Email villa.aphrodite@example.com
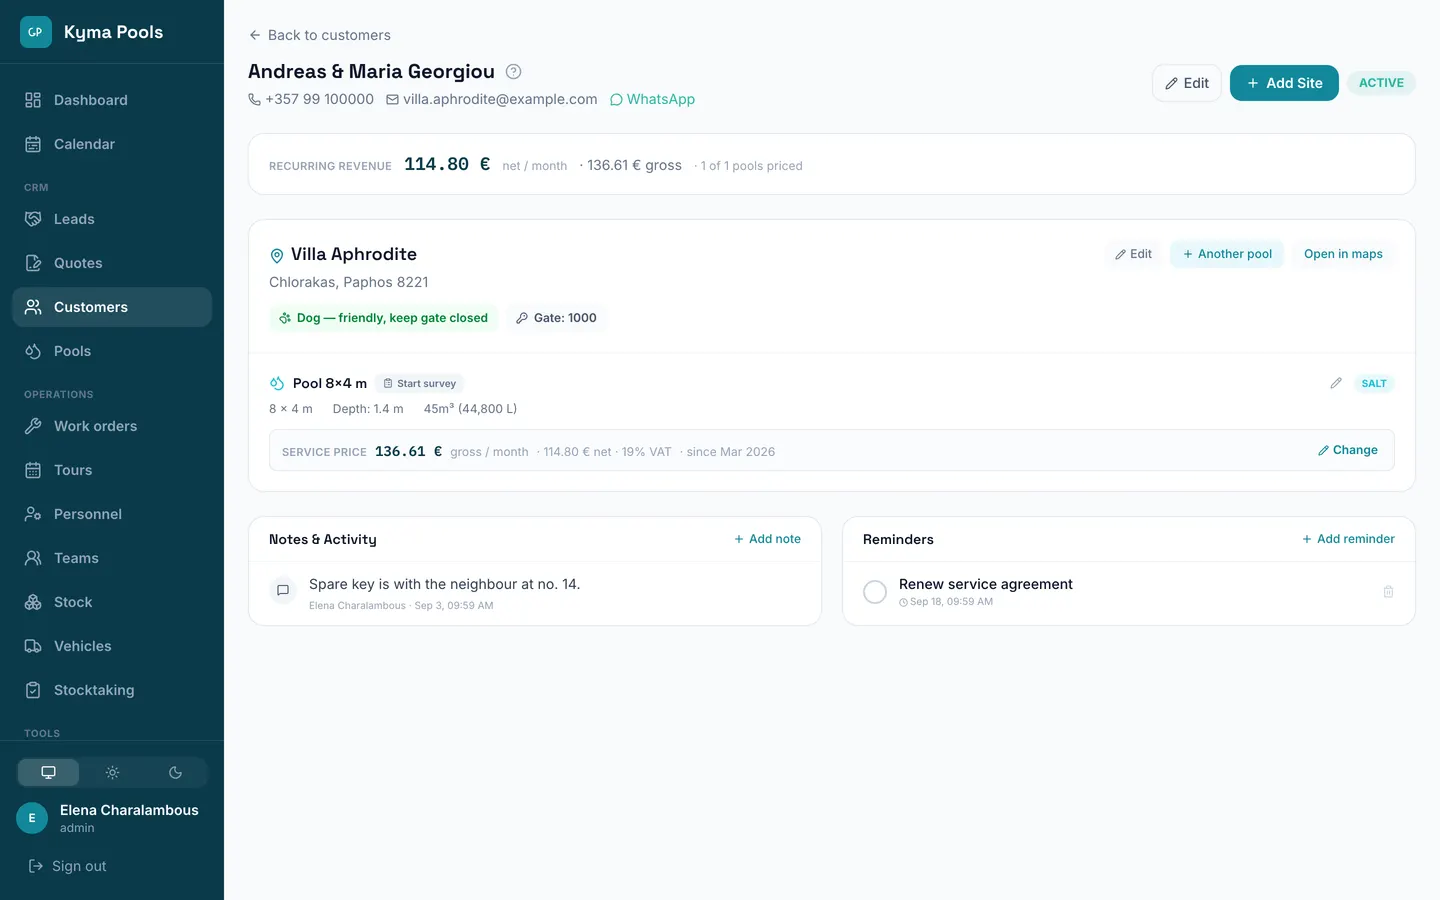Image resolution: width=1440 pixels, height=900 pixels. click(491, 99)
